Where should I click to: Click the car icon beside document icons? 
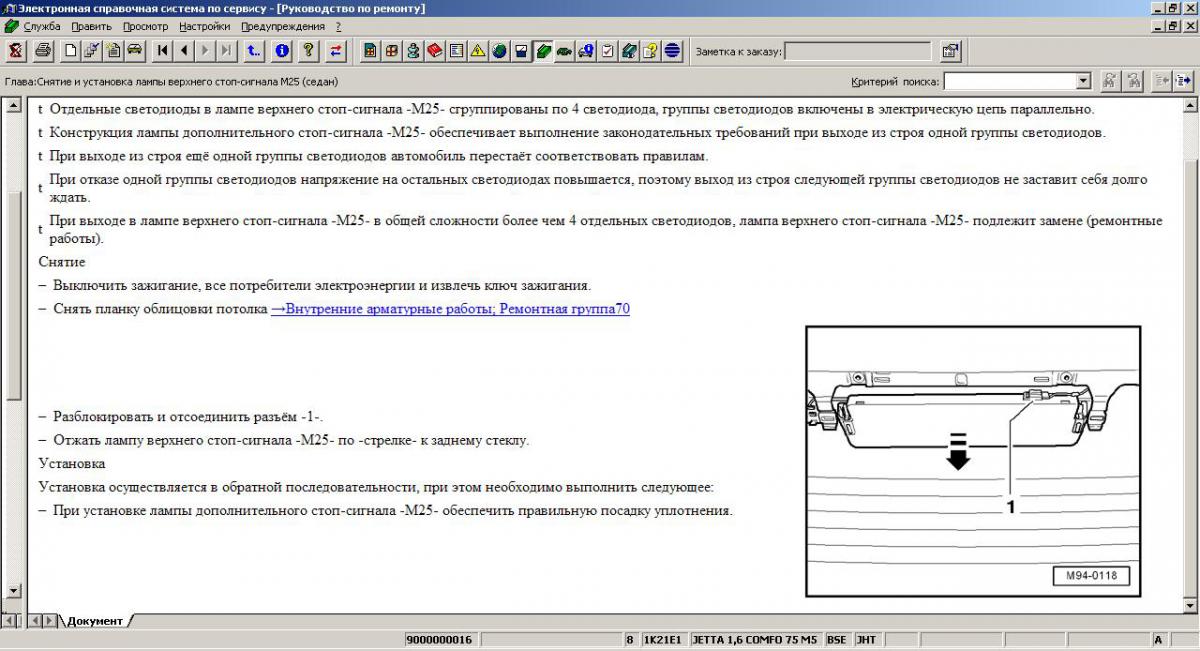click(x=135, y=50)
